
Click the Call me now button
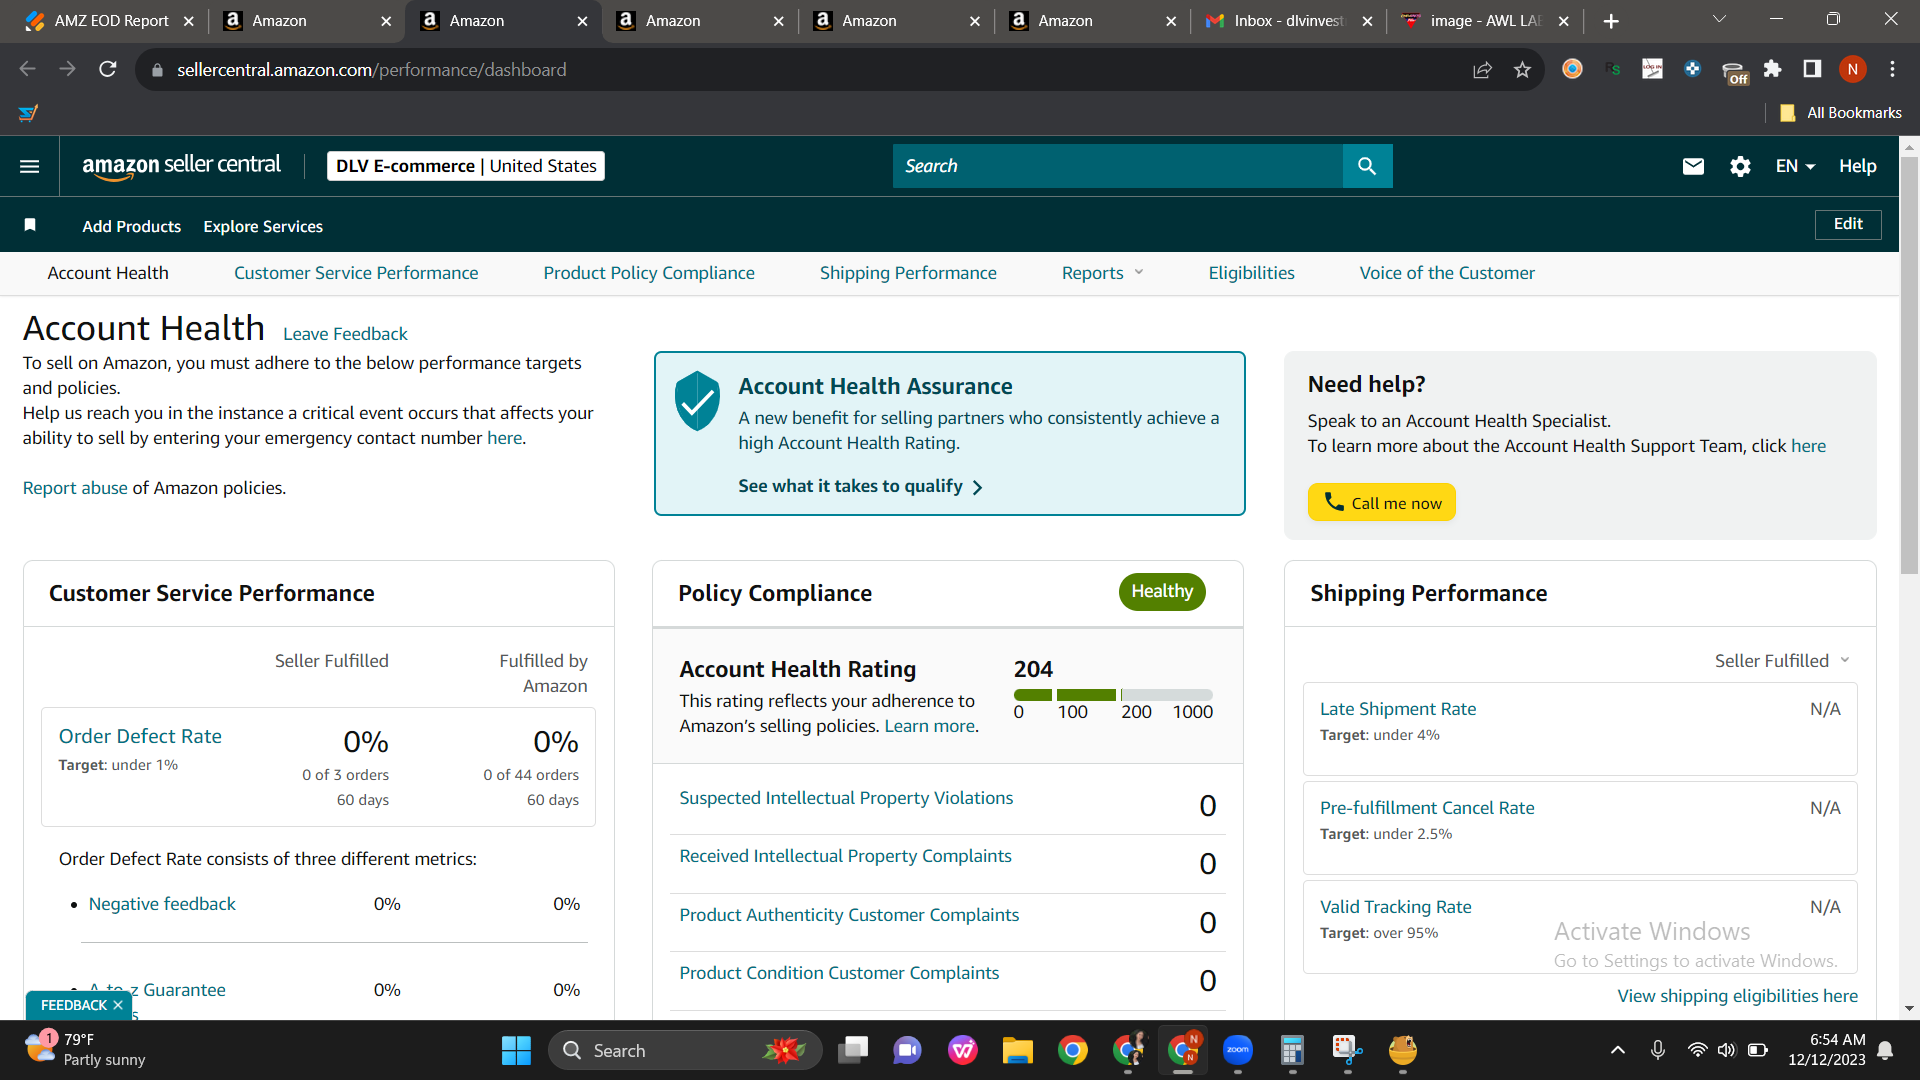coord(1381,502)
